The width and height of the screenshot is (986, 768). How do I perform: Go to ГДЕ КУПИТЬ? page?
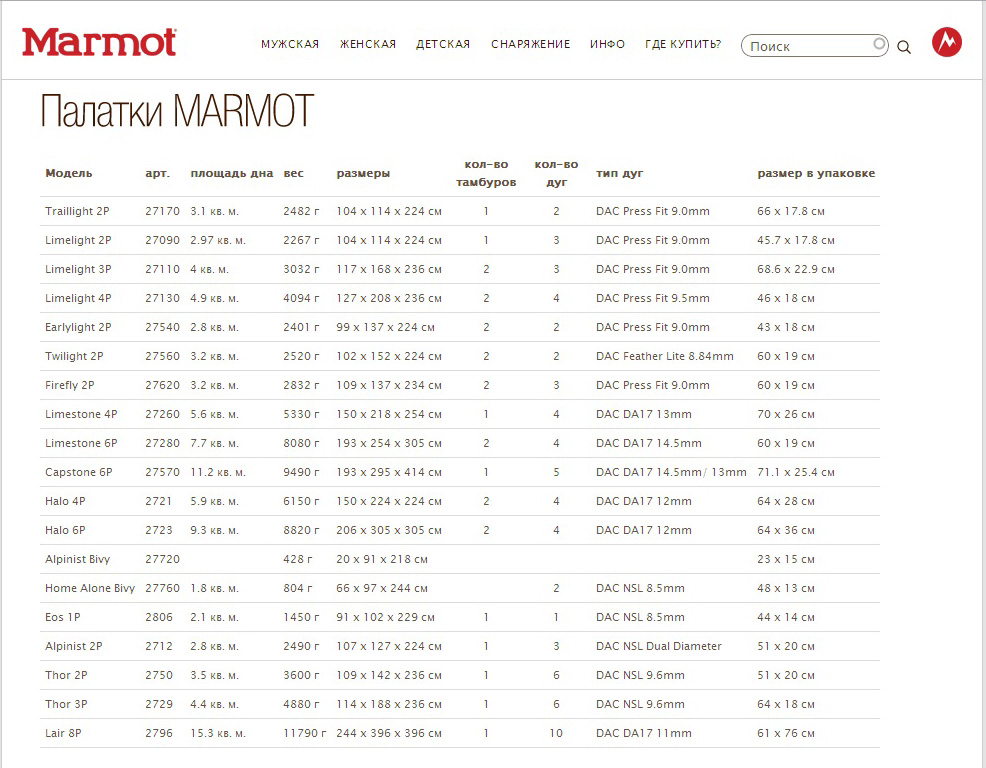click(683, 44)
